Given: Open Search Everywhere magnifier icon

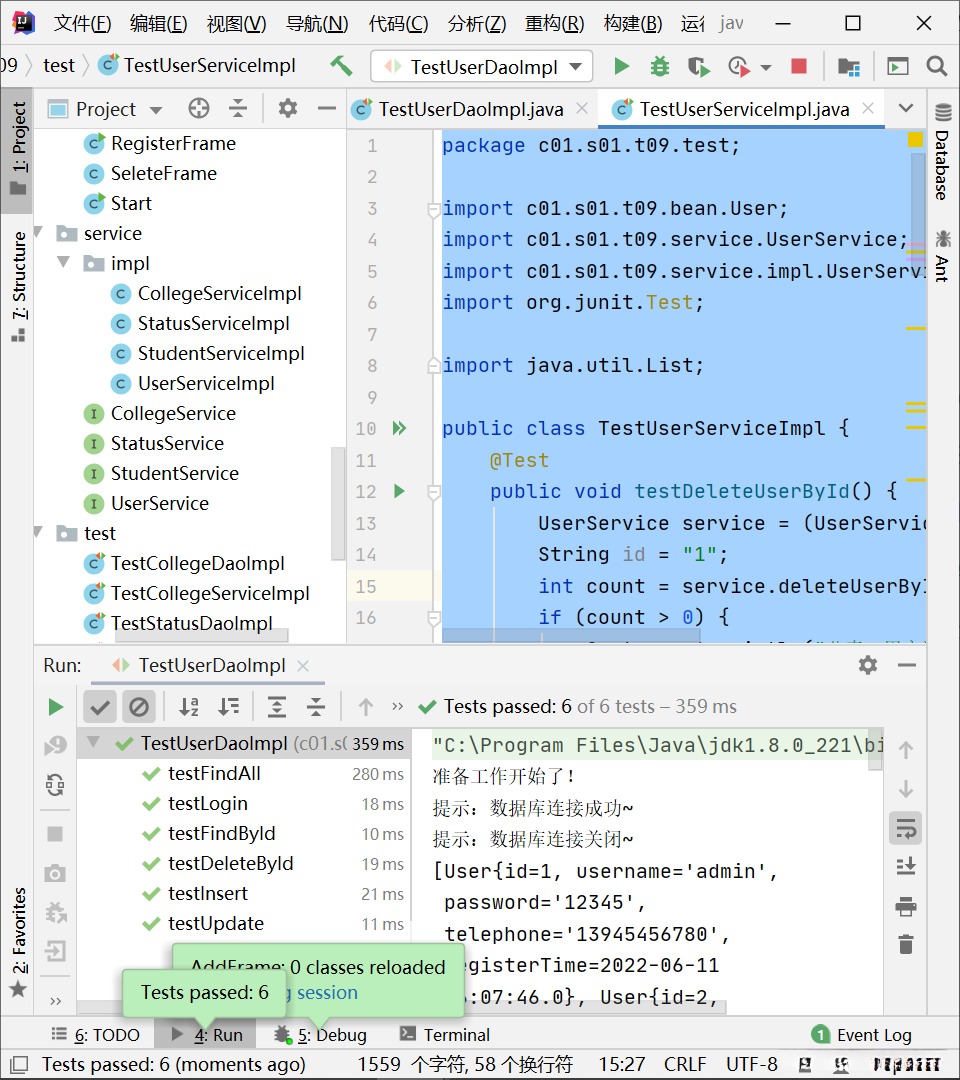Looking at the screenshot, I should (937, 66).
